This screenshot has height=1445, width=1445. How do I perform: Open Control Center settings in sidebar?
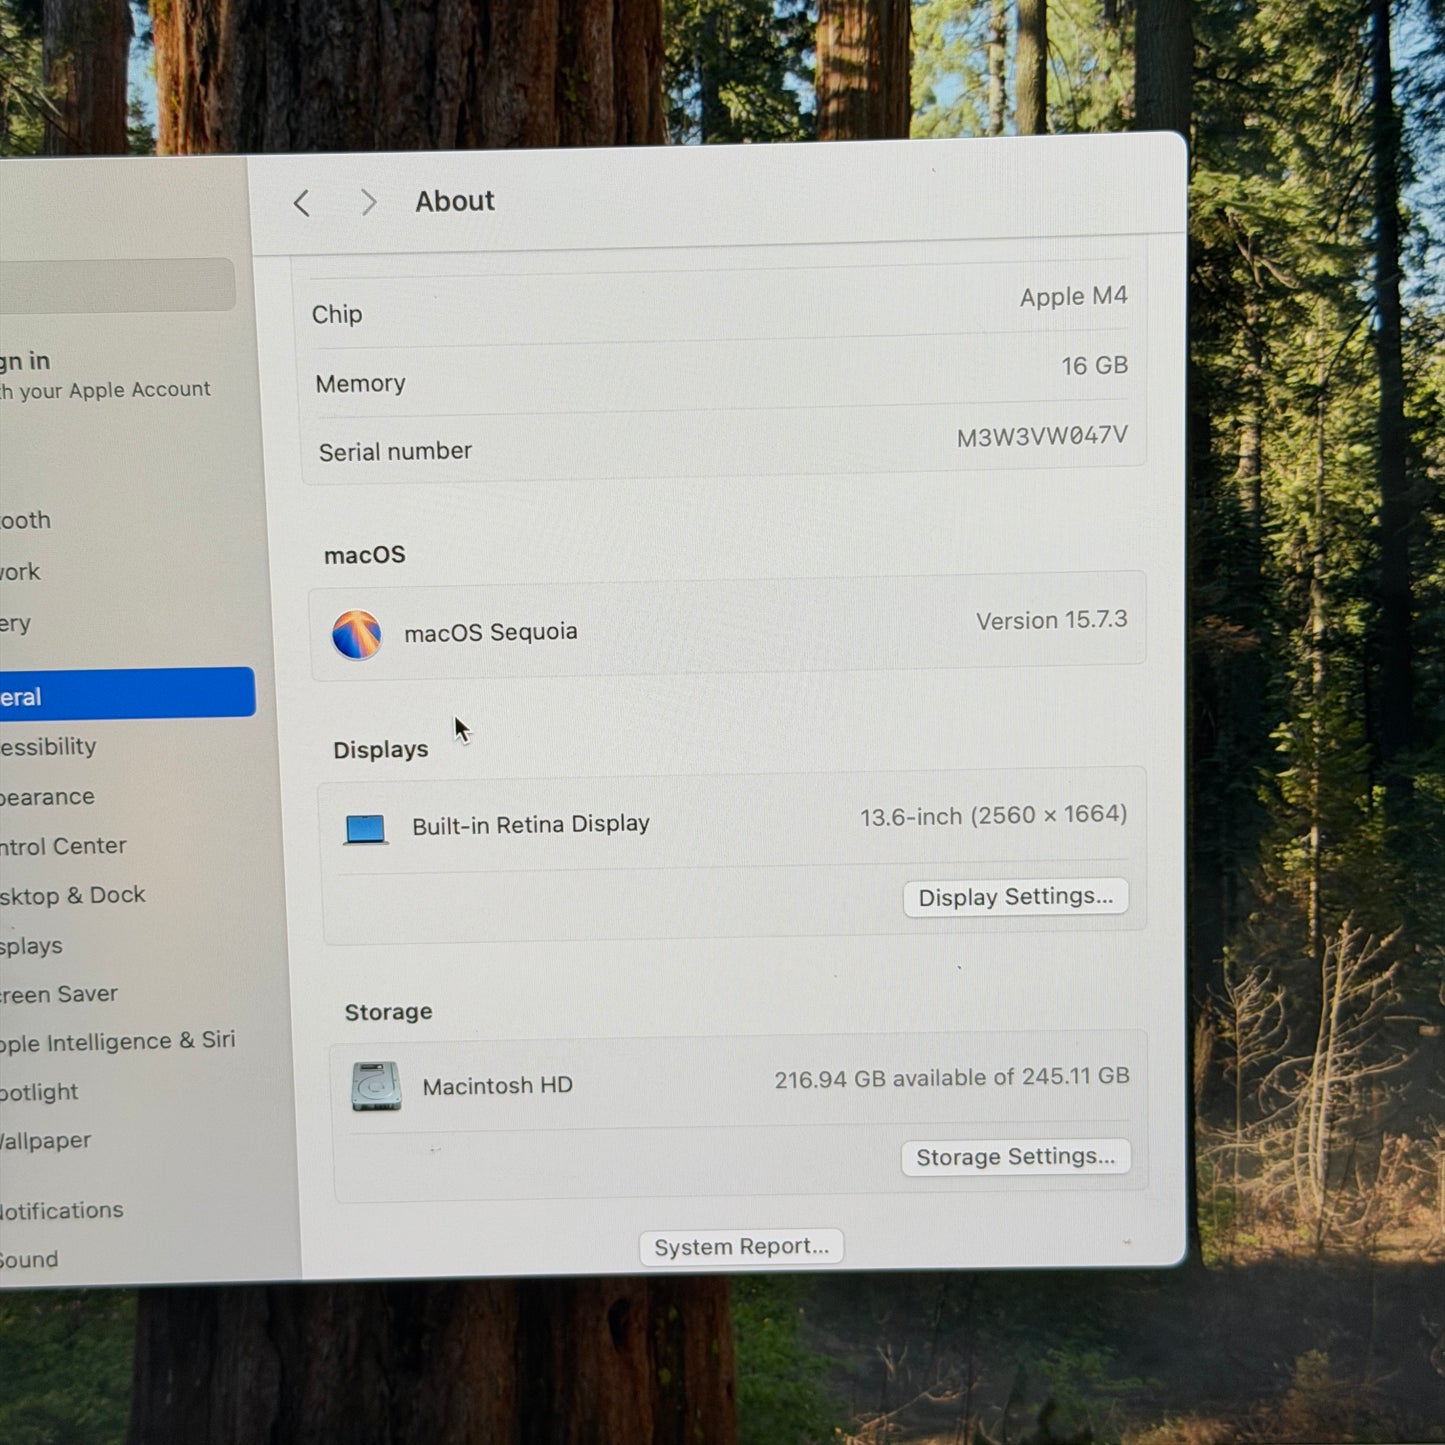click(x=63, y=846)
